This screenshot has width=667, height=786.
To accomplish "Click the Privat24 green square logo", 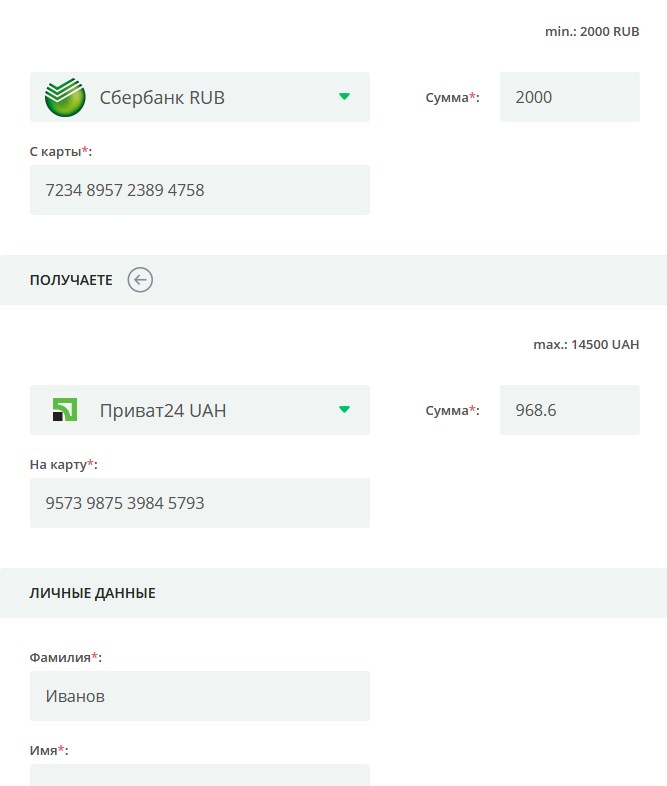I will coord(65,410).
